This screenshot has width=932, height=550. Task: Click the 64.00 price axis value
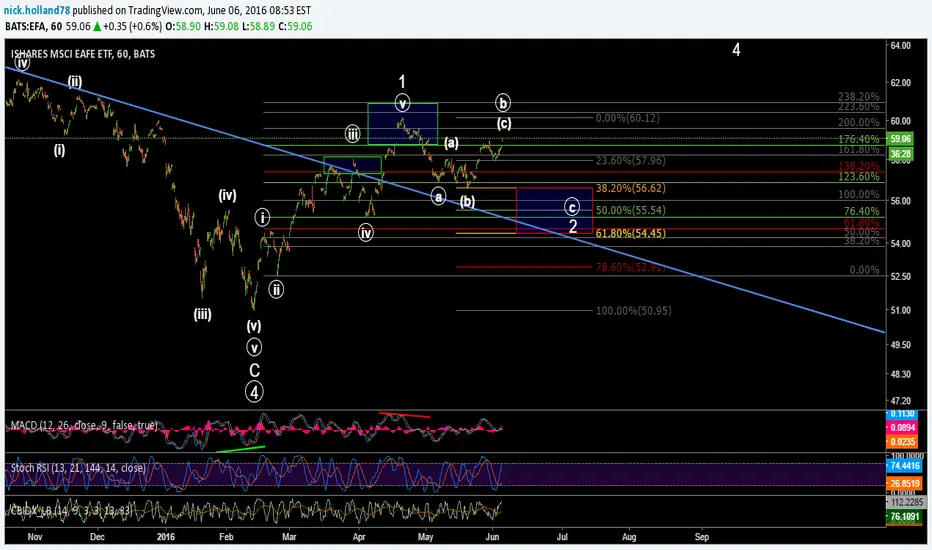[x=900, y=46]
